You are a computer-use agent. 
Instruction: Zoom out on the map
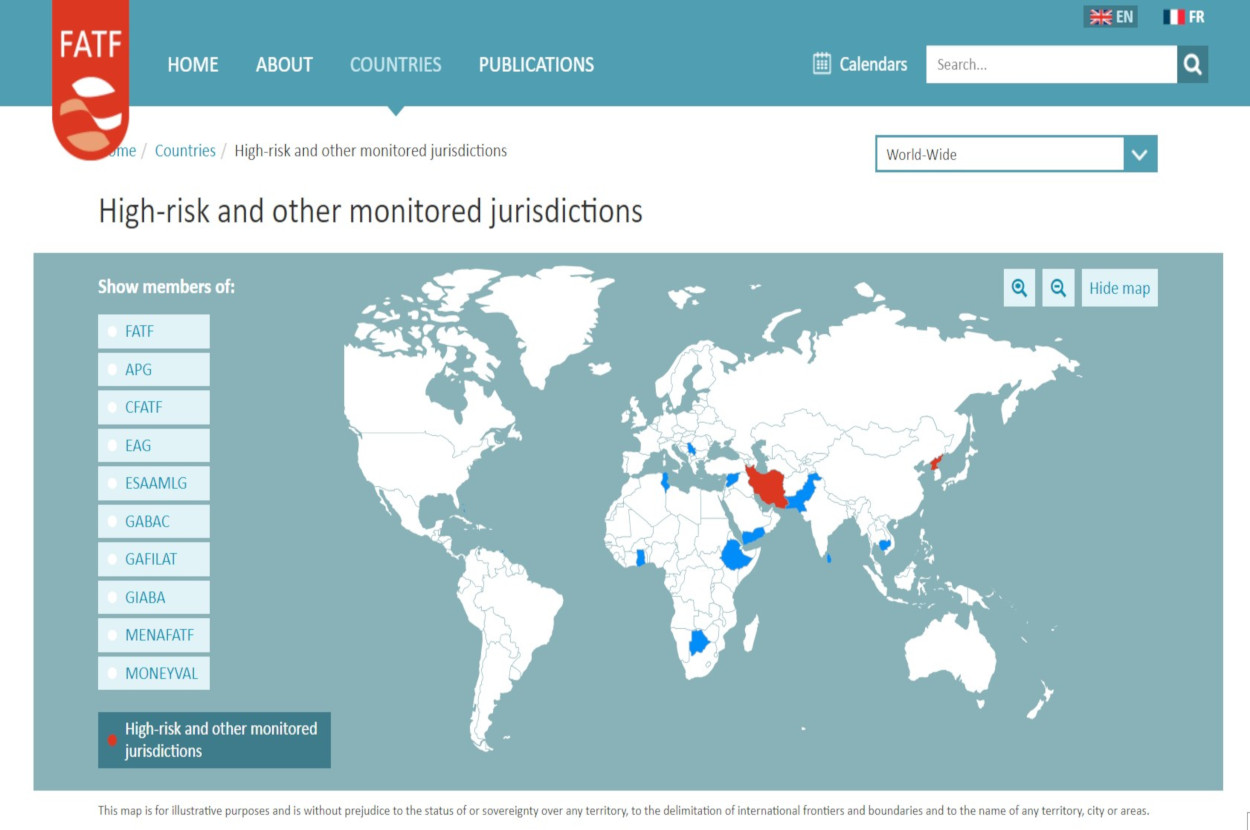[x=1058, y=288]
